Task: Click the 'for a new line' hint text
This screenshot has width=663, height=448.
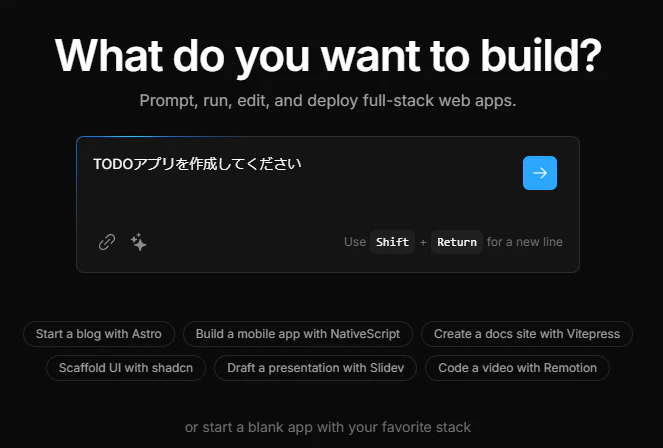Action: pos(525,242)
